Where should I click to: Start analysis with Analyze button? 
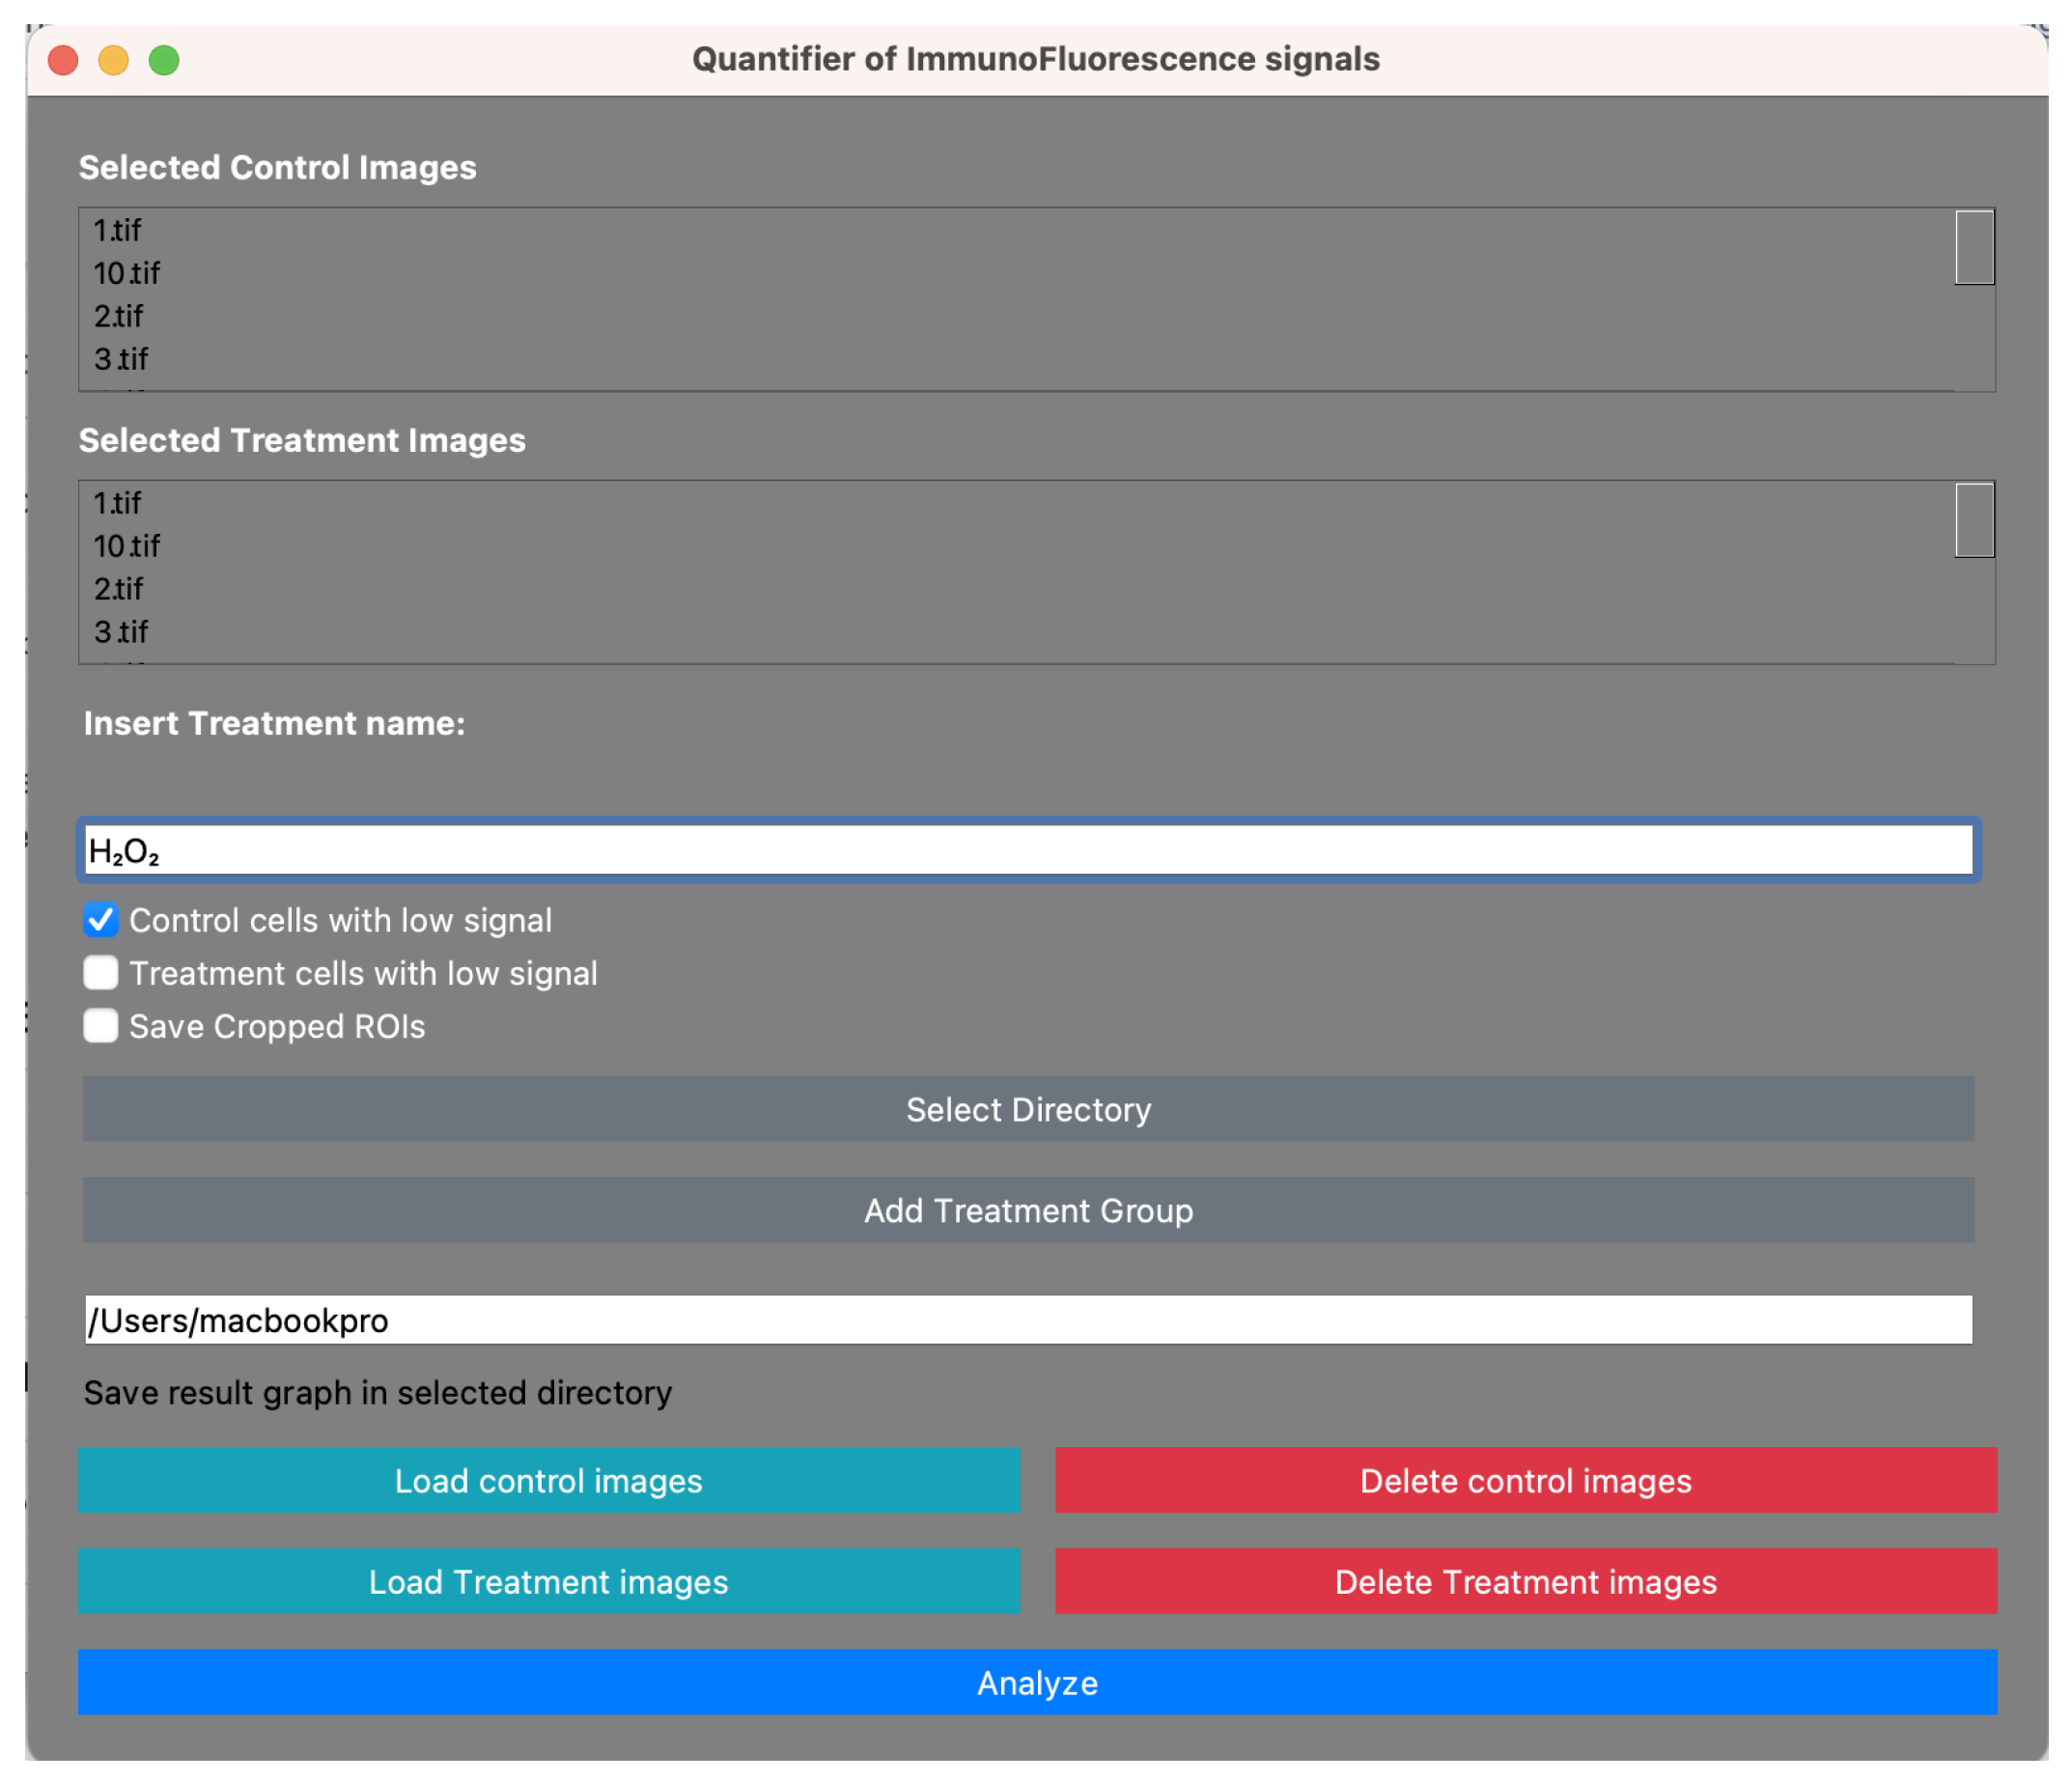point(1037,1682)
